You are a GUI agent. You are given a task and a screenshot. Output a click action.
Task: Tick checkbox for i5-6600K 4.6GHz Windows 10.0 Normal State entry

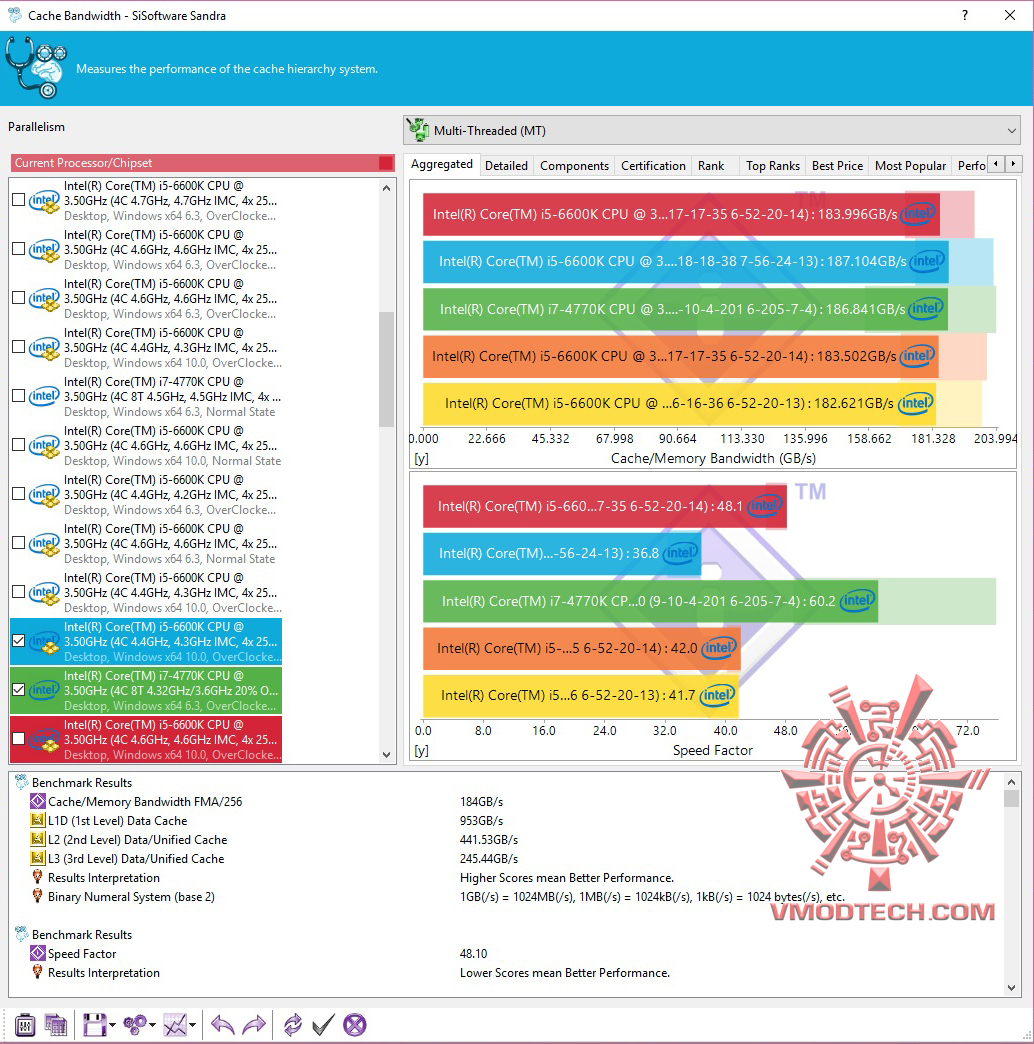pos(19,444)
